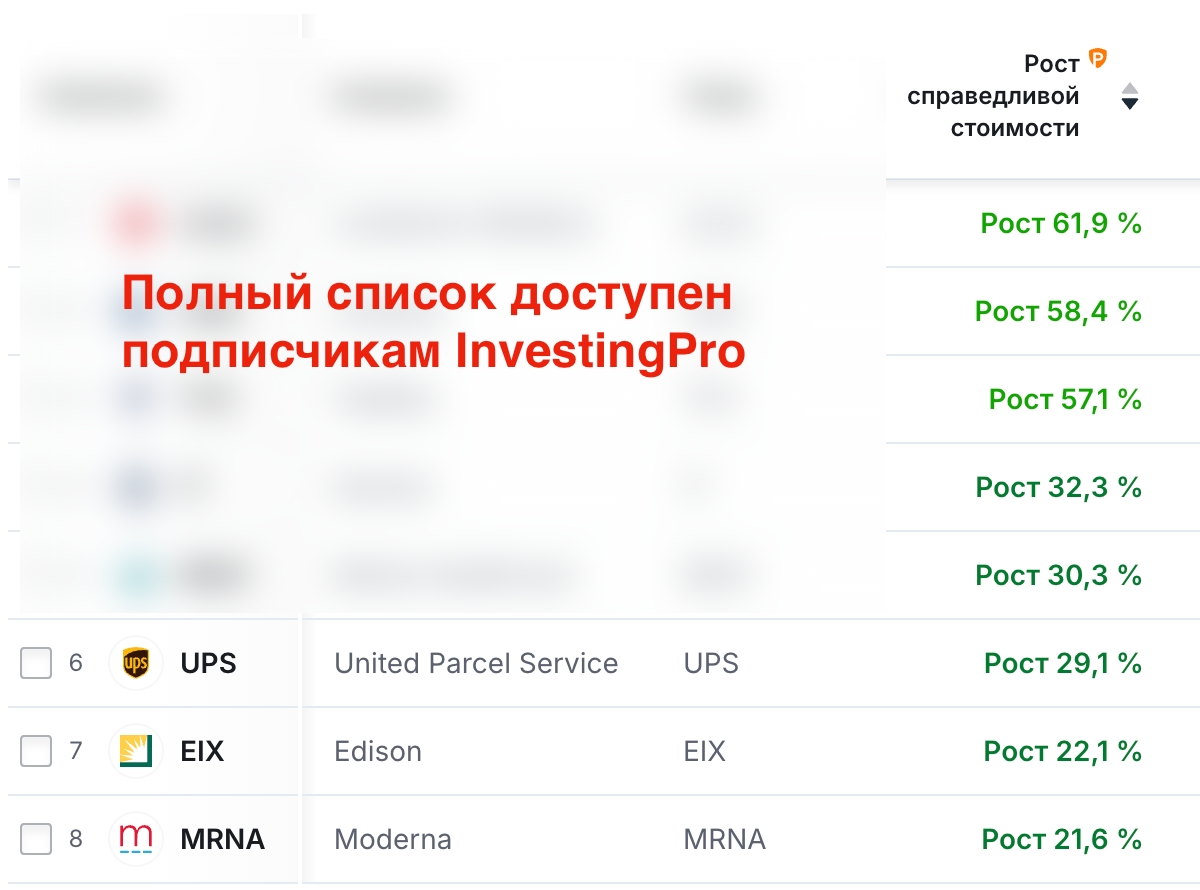
Task: Click the Moderna MRNA logo icon
Action: 135,839
